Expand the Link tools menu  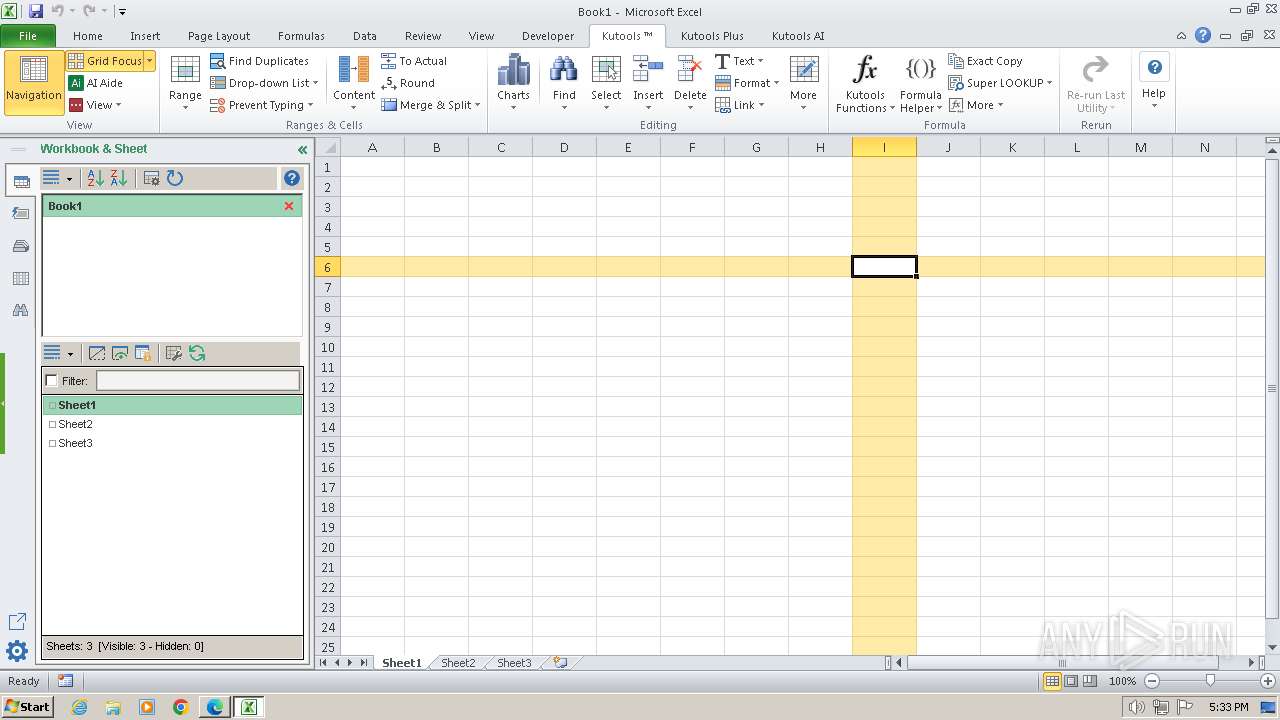point(740,105)
